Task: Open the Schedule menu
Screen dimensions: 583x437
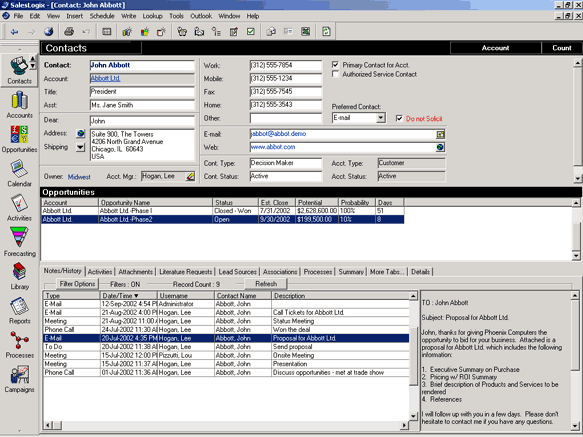Action: [x=102, y=16]
